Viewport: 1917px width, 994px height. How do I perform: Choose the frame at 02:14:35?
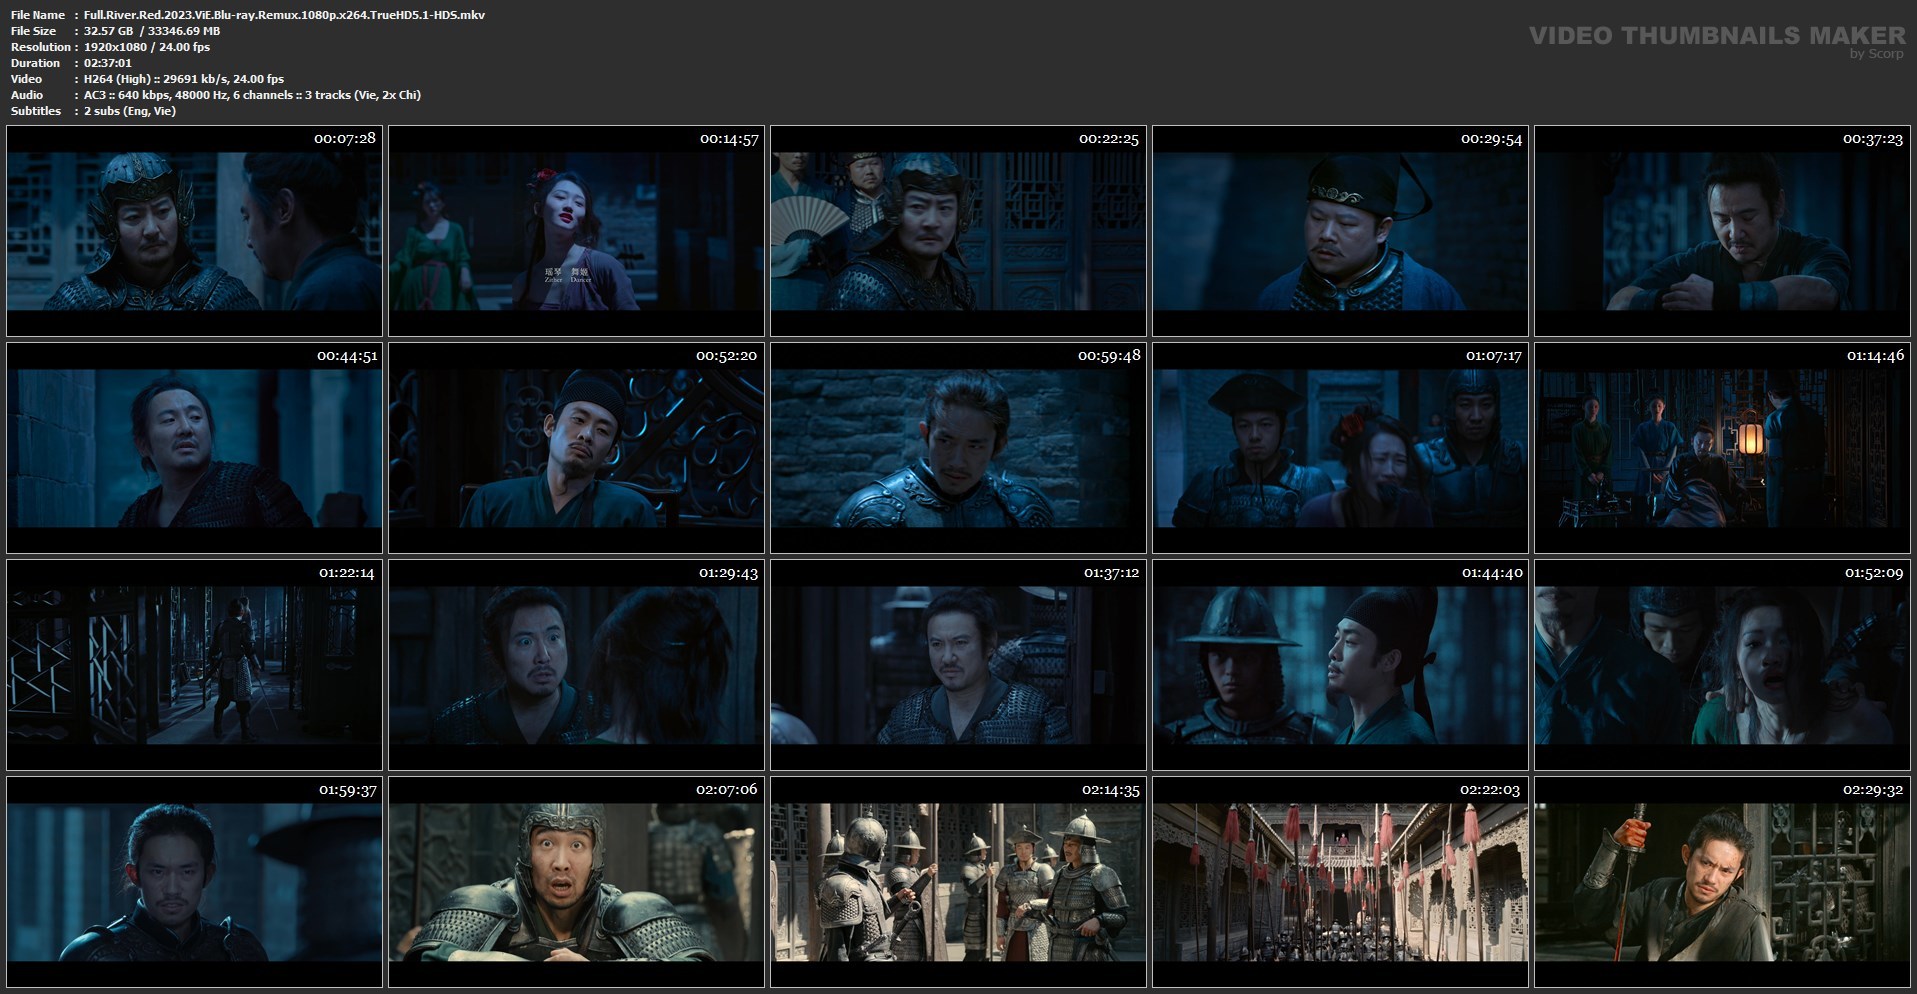[x=958, y=882]
